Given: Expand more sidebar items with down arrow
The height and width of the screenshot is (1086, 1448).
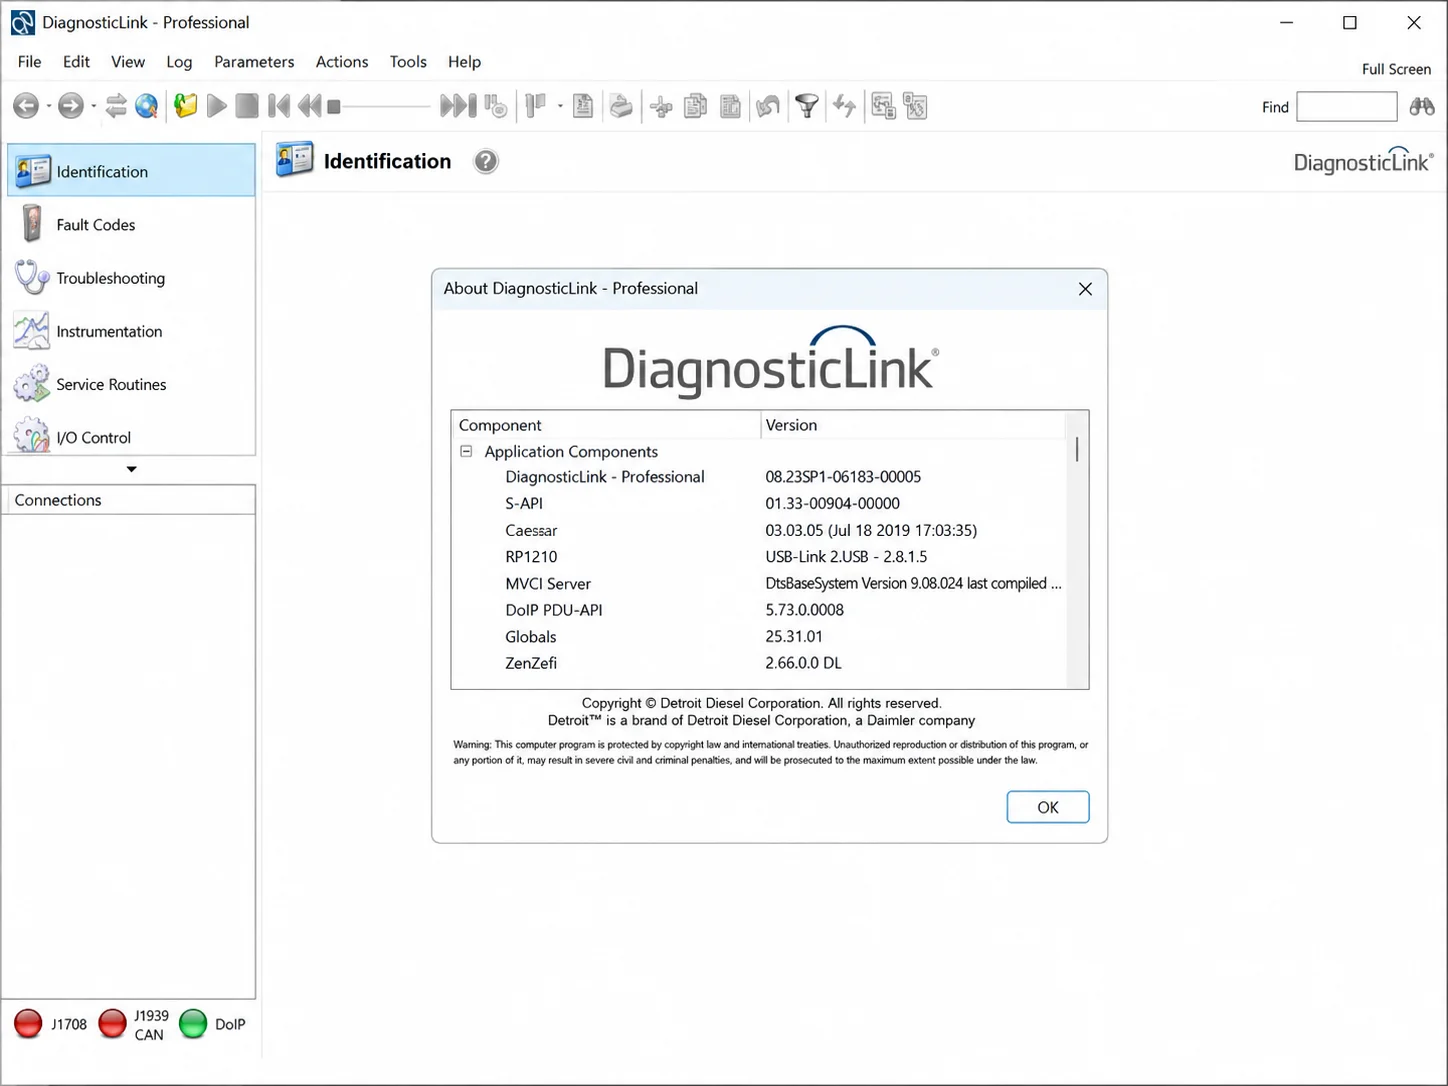Looking at the screenshot, I should tap(131, 469).
